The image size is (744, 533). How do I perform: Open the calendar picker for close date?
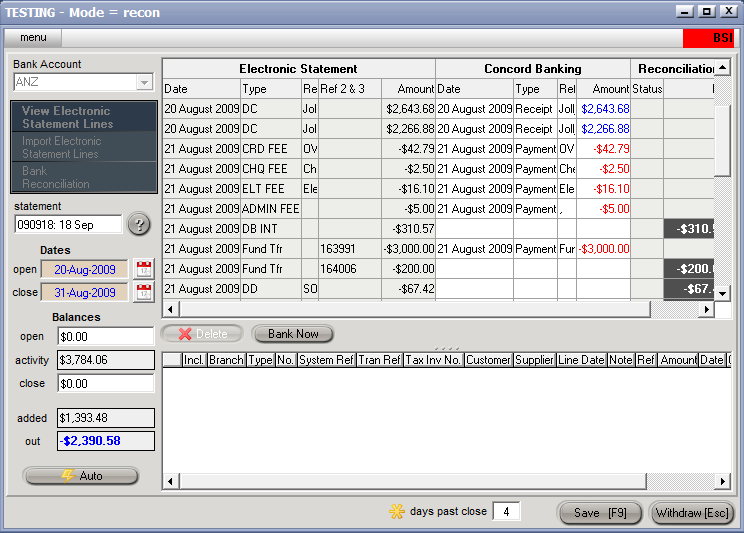click(144, 292)
